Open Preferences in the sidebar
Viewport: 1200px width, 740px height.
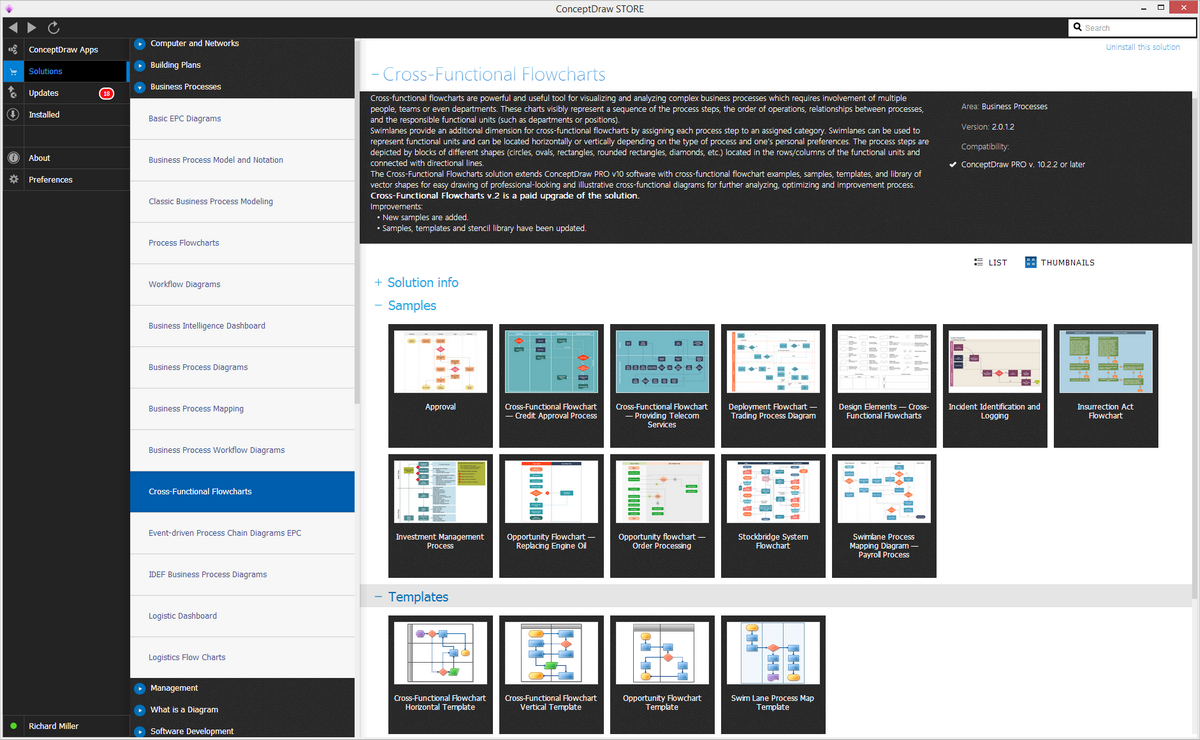click(x=51, y=180)
